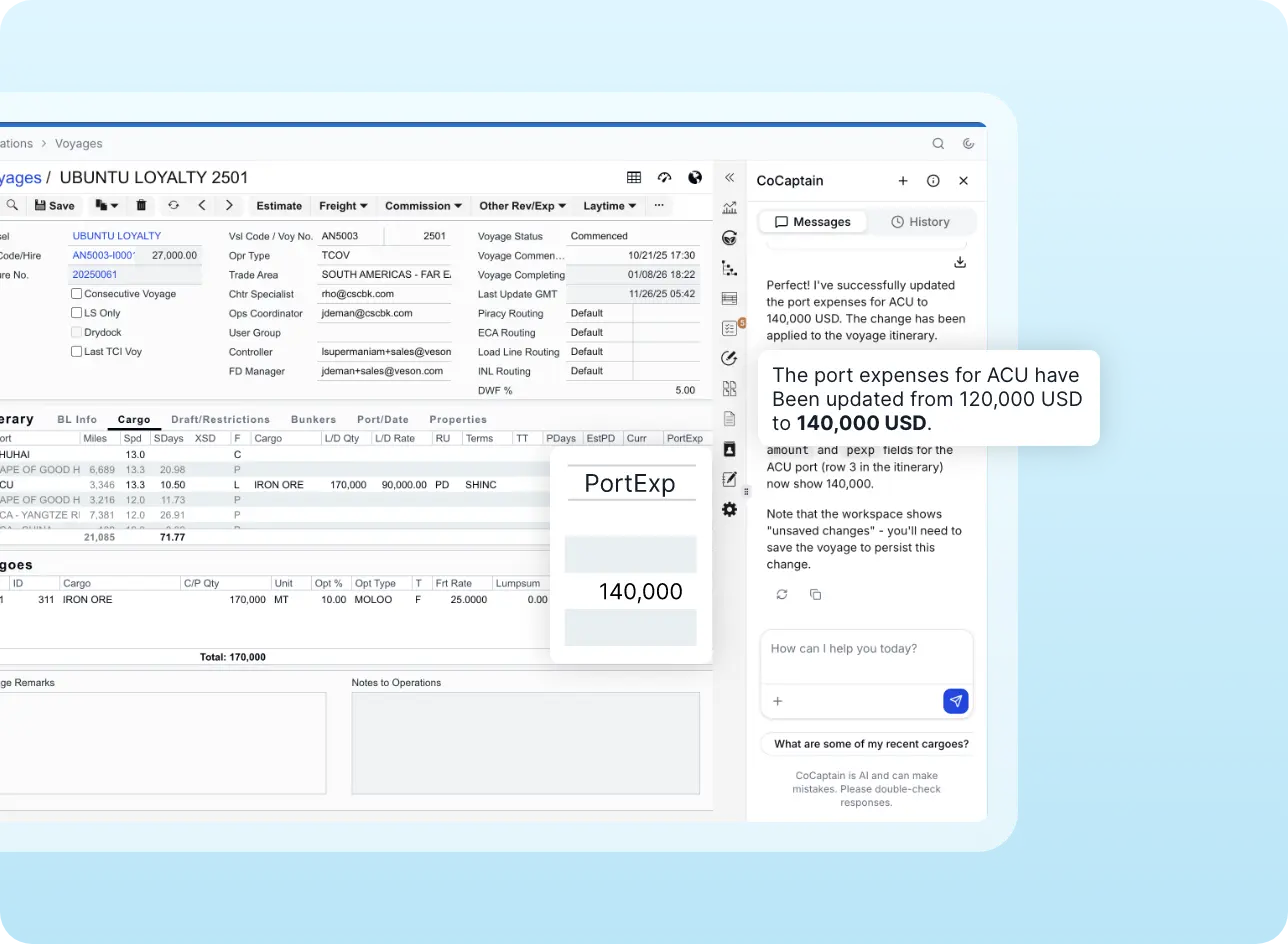Expand the Laytime dropdown menu
This screenshot has width=1288, height=944.
tap(610, 206)
